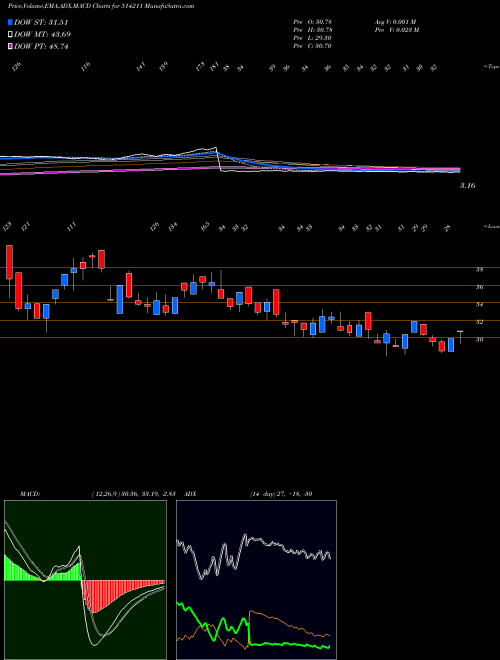Click the 36 price axis label

click(479, 287)
